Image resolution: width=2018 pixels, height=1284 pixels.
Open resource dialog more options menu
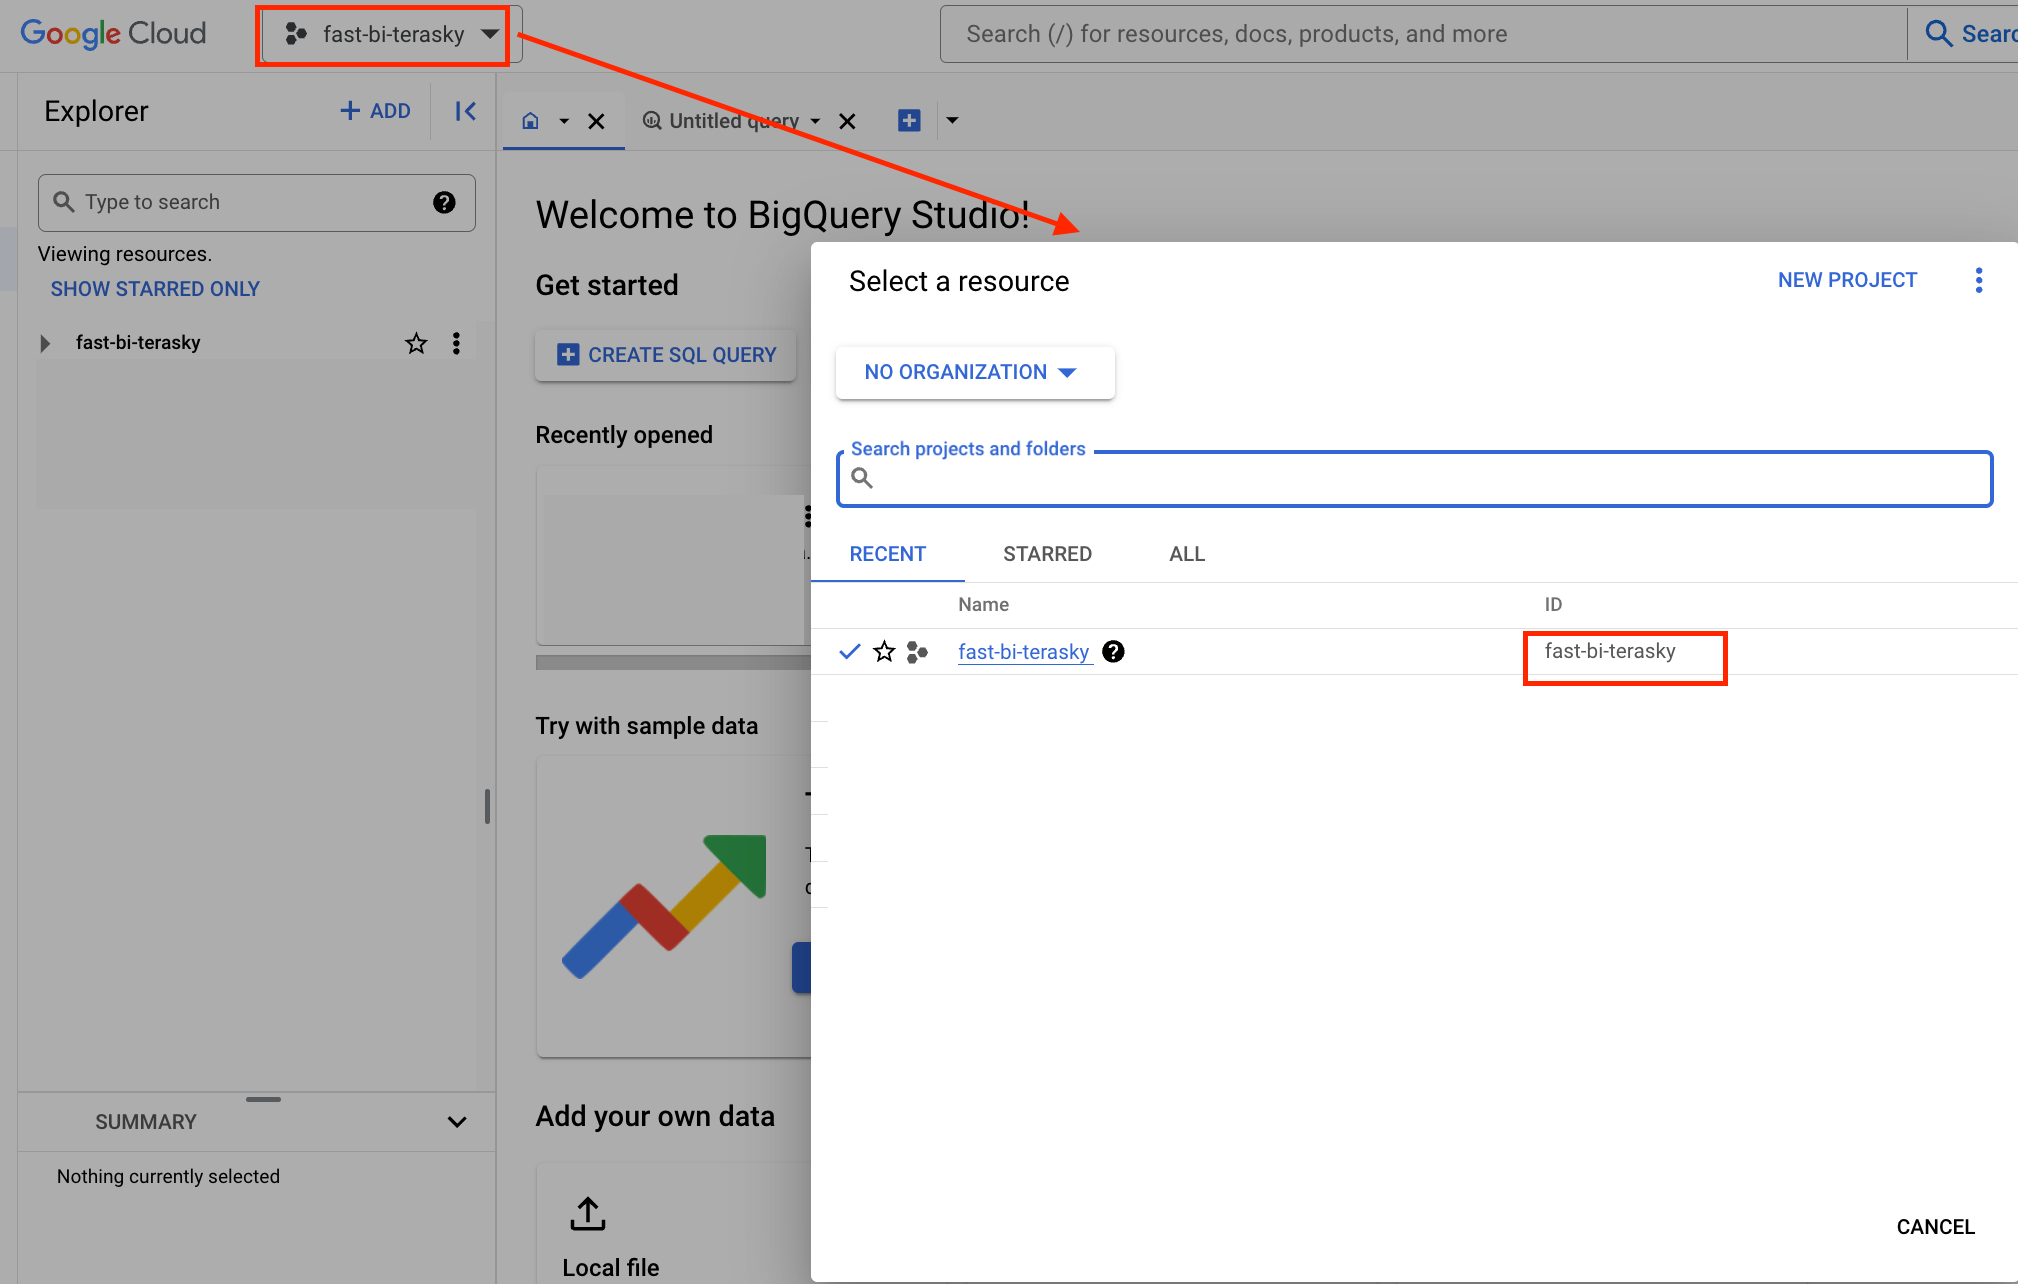pos(1979,281)
